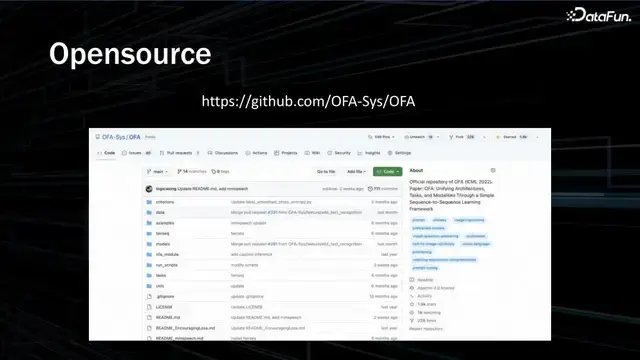Click the Fork button
This screenshot has width=640, height=360.
pyautogui.click(x=462, y=137)
